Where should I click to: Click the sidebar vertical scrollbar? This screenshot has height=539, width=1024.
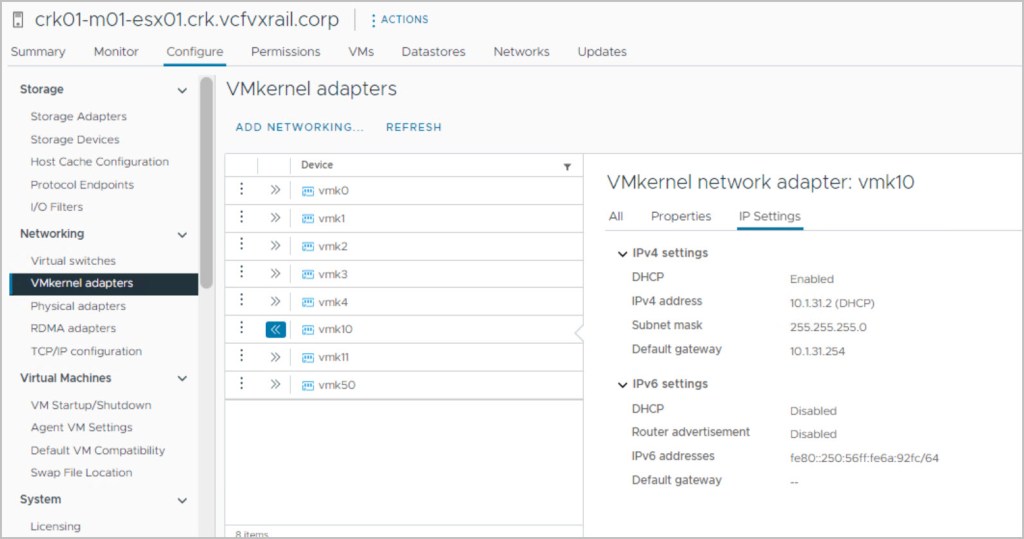click(206, 180)
